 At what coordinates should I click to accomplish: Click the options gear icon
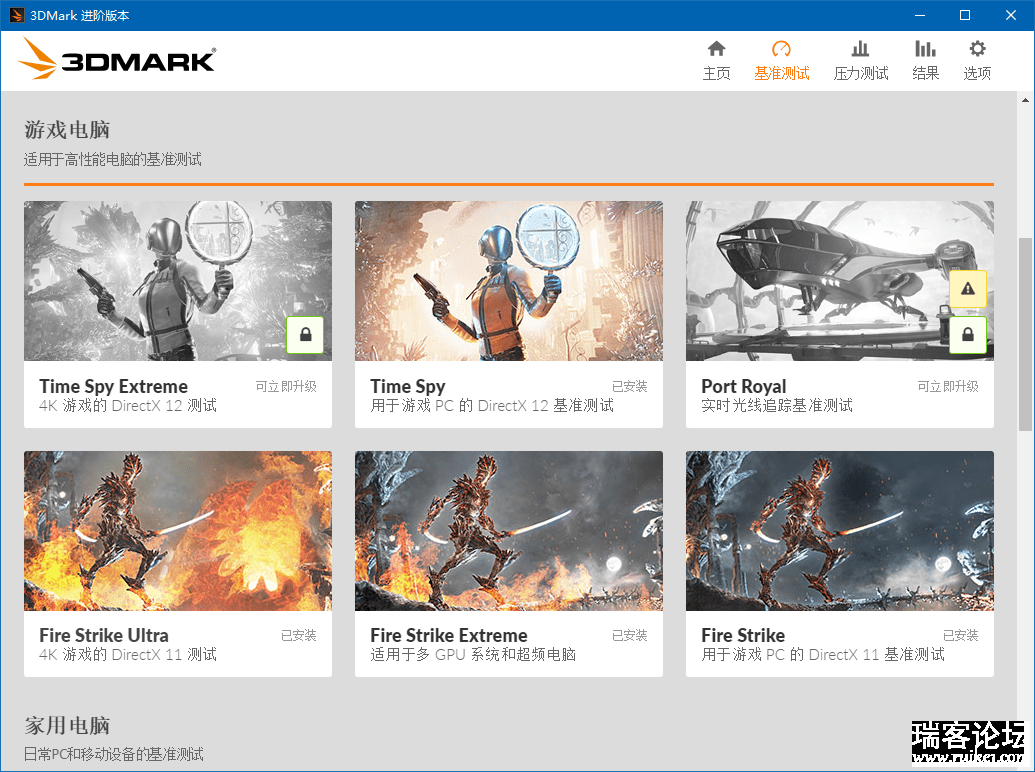point(977,49)
